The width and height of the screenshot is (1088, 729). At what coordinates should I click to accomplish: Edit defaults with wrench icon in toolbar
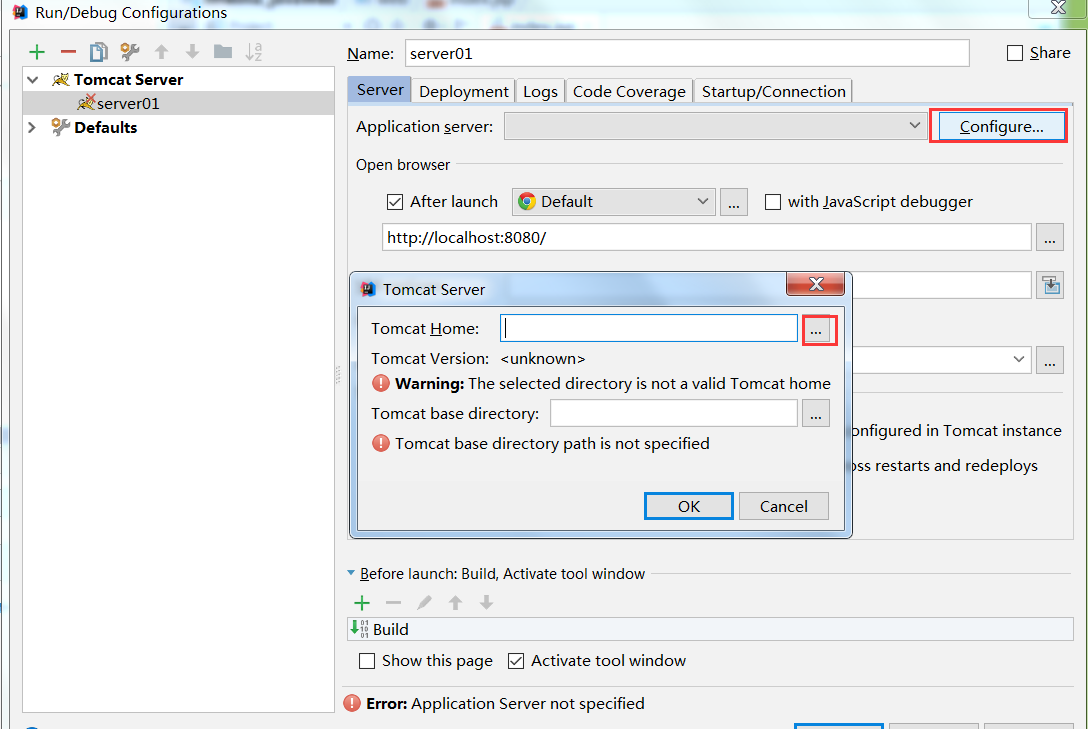coord(130,52)
